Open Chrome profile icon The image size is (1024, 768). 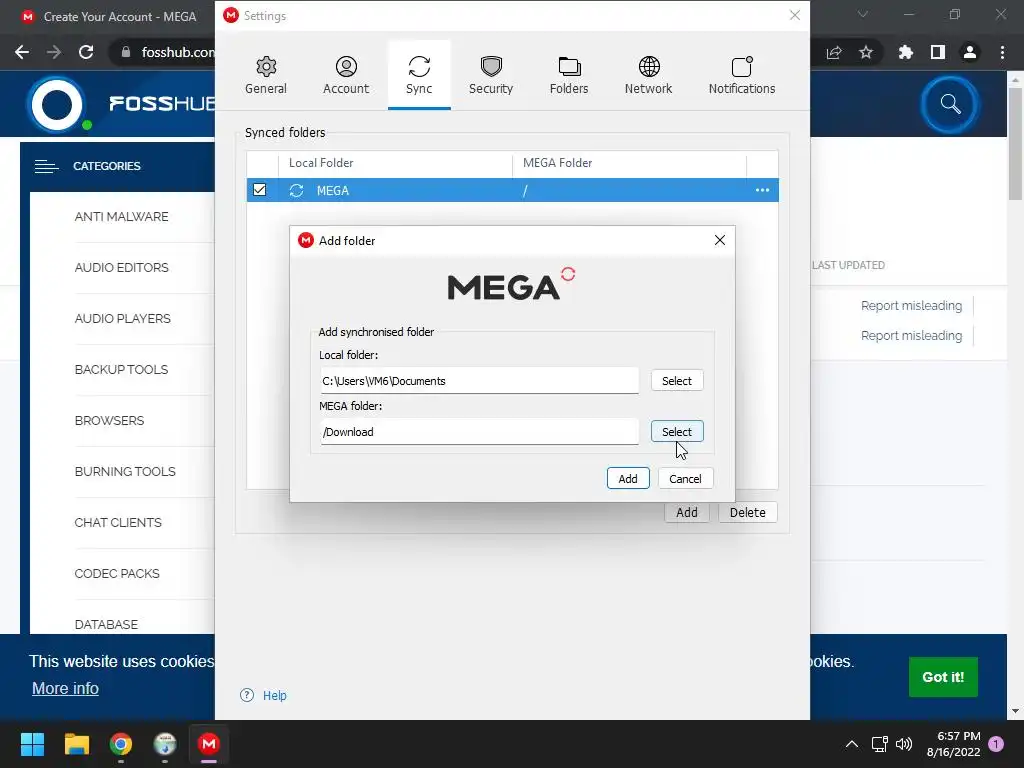click(970, 52)
